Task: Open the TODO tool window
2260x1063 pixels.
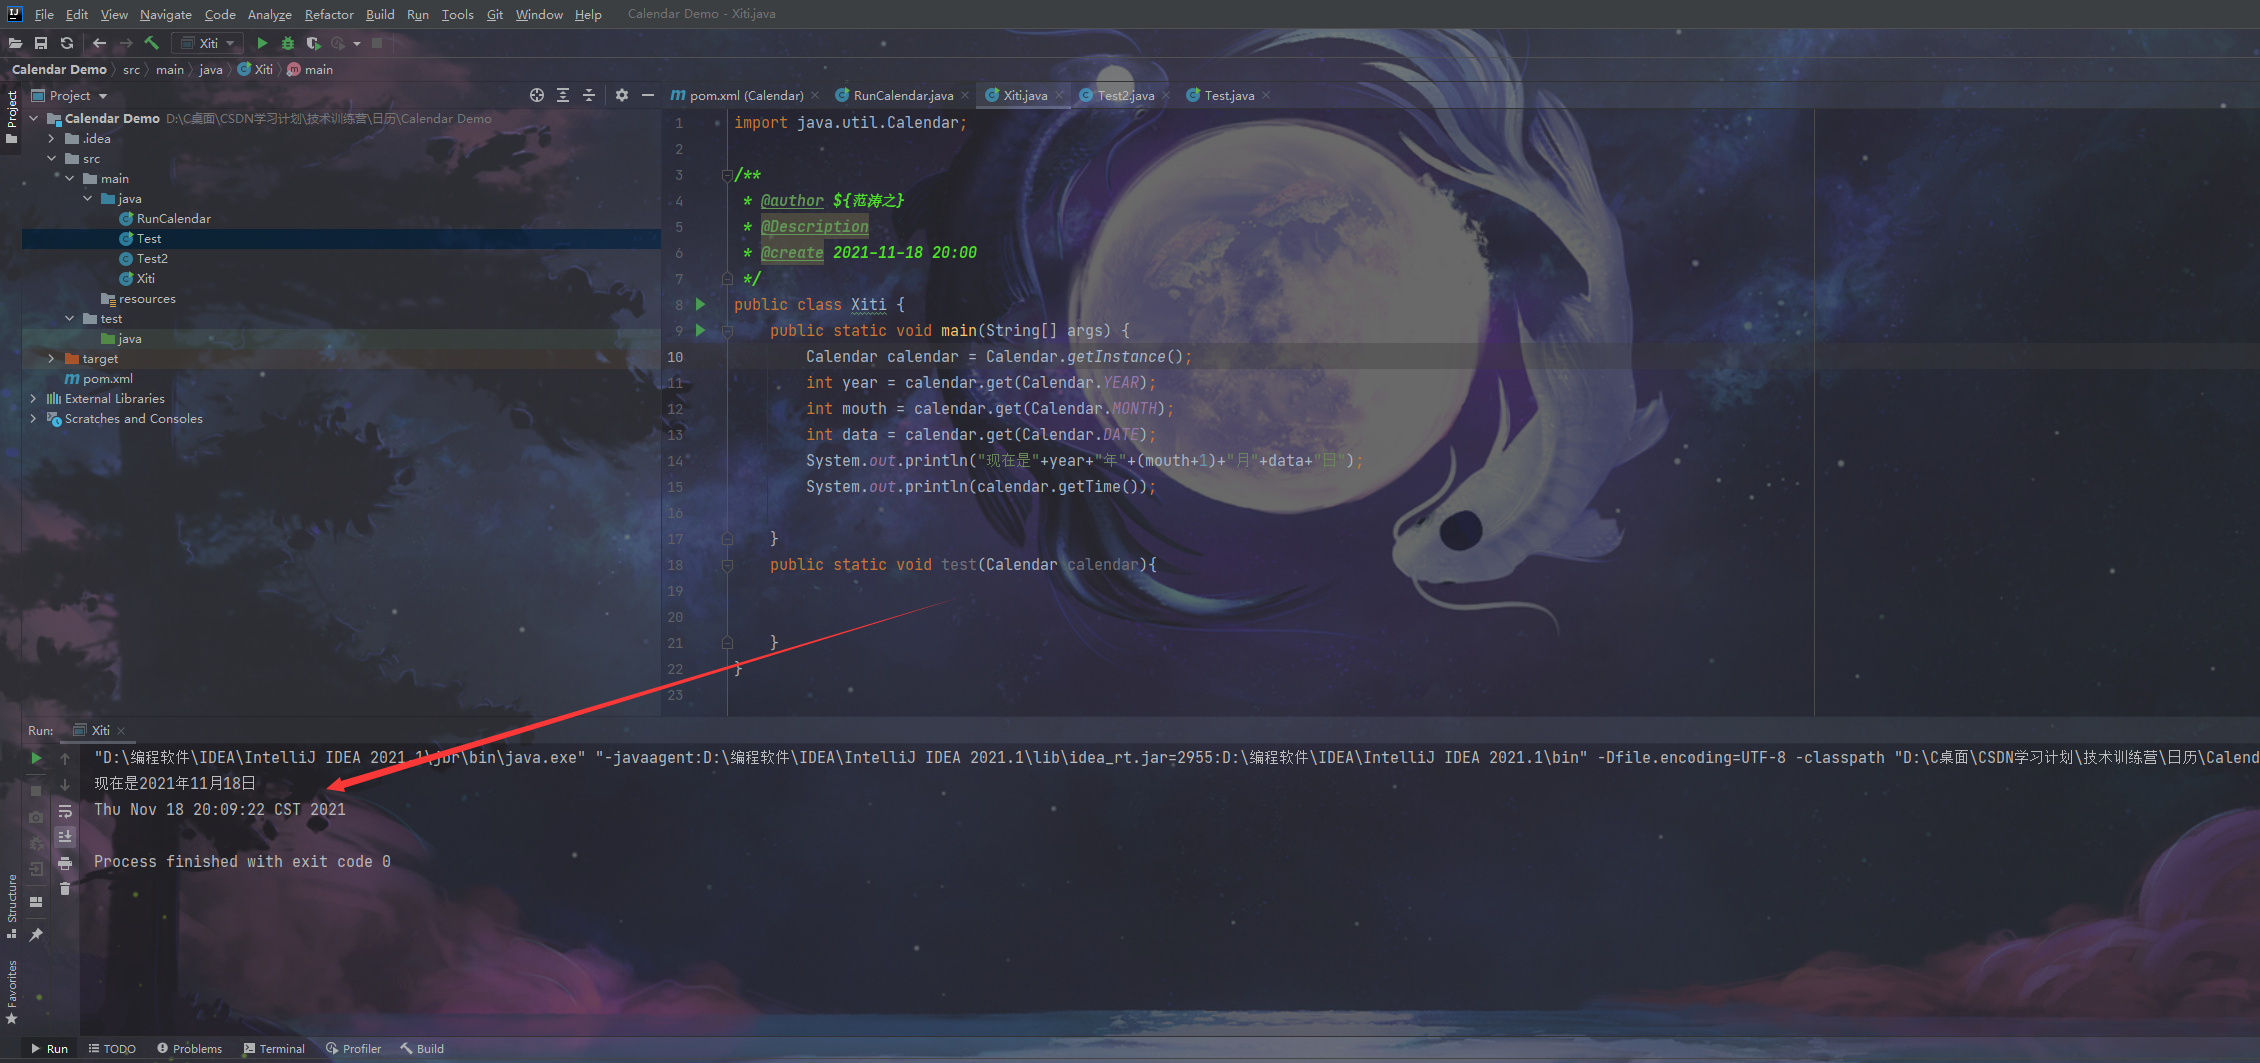Action: (x=112, y=1048)
